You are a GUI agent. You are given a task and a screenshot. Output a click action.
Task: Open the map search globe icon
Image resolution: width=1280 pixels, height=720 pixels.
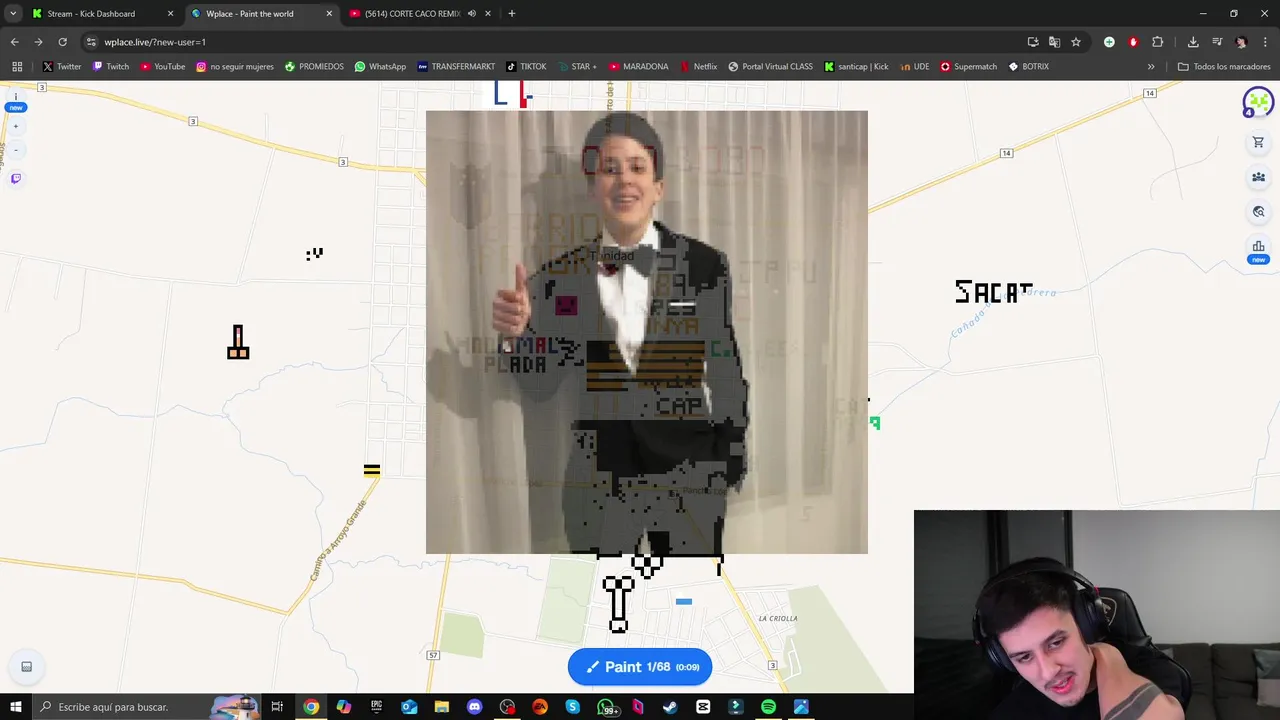[1258, 212]
